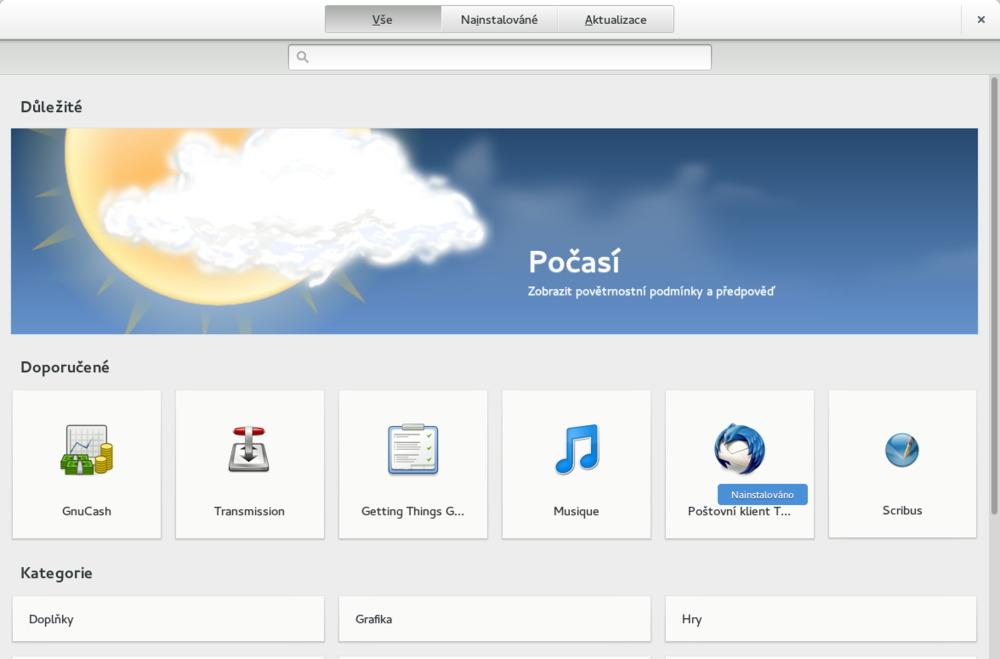Switch to the Nainstalované tab
The height and width of the screenshot is (659, 1000).
pyautogui.click(x=499, y=18)
